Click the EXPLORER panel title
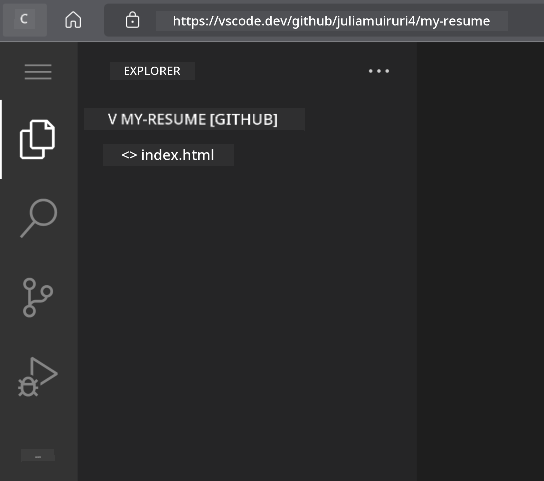Viewport: 544px width, 481px height. pos(152,71)
